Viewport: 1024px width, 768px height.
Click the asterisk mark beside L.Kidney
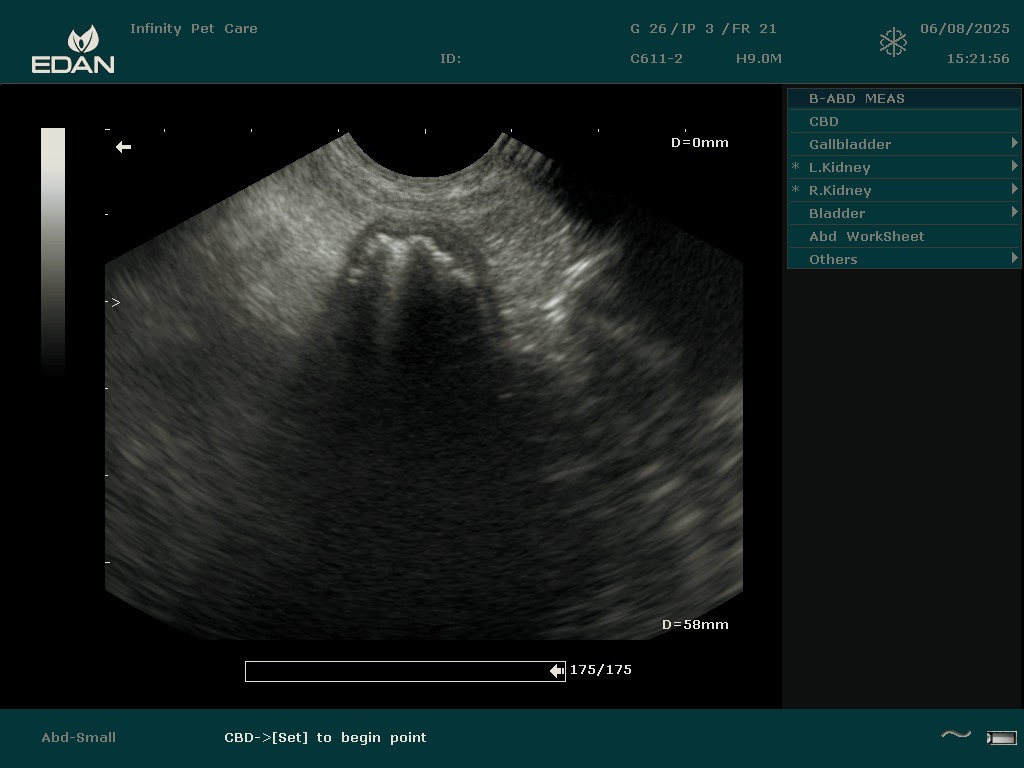click(796, 167)
